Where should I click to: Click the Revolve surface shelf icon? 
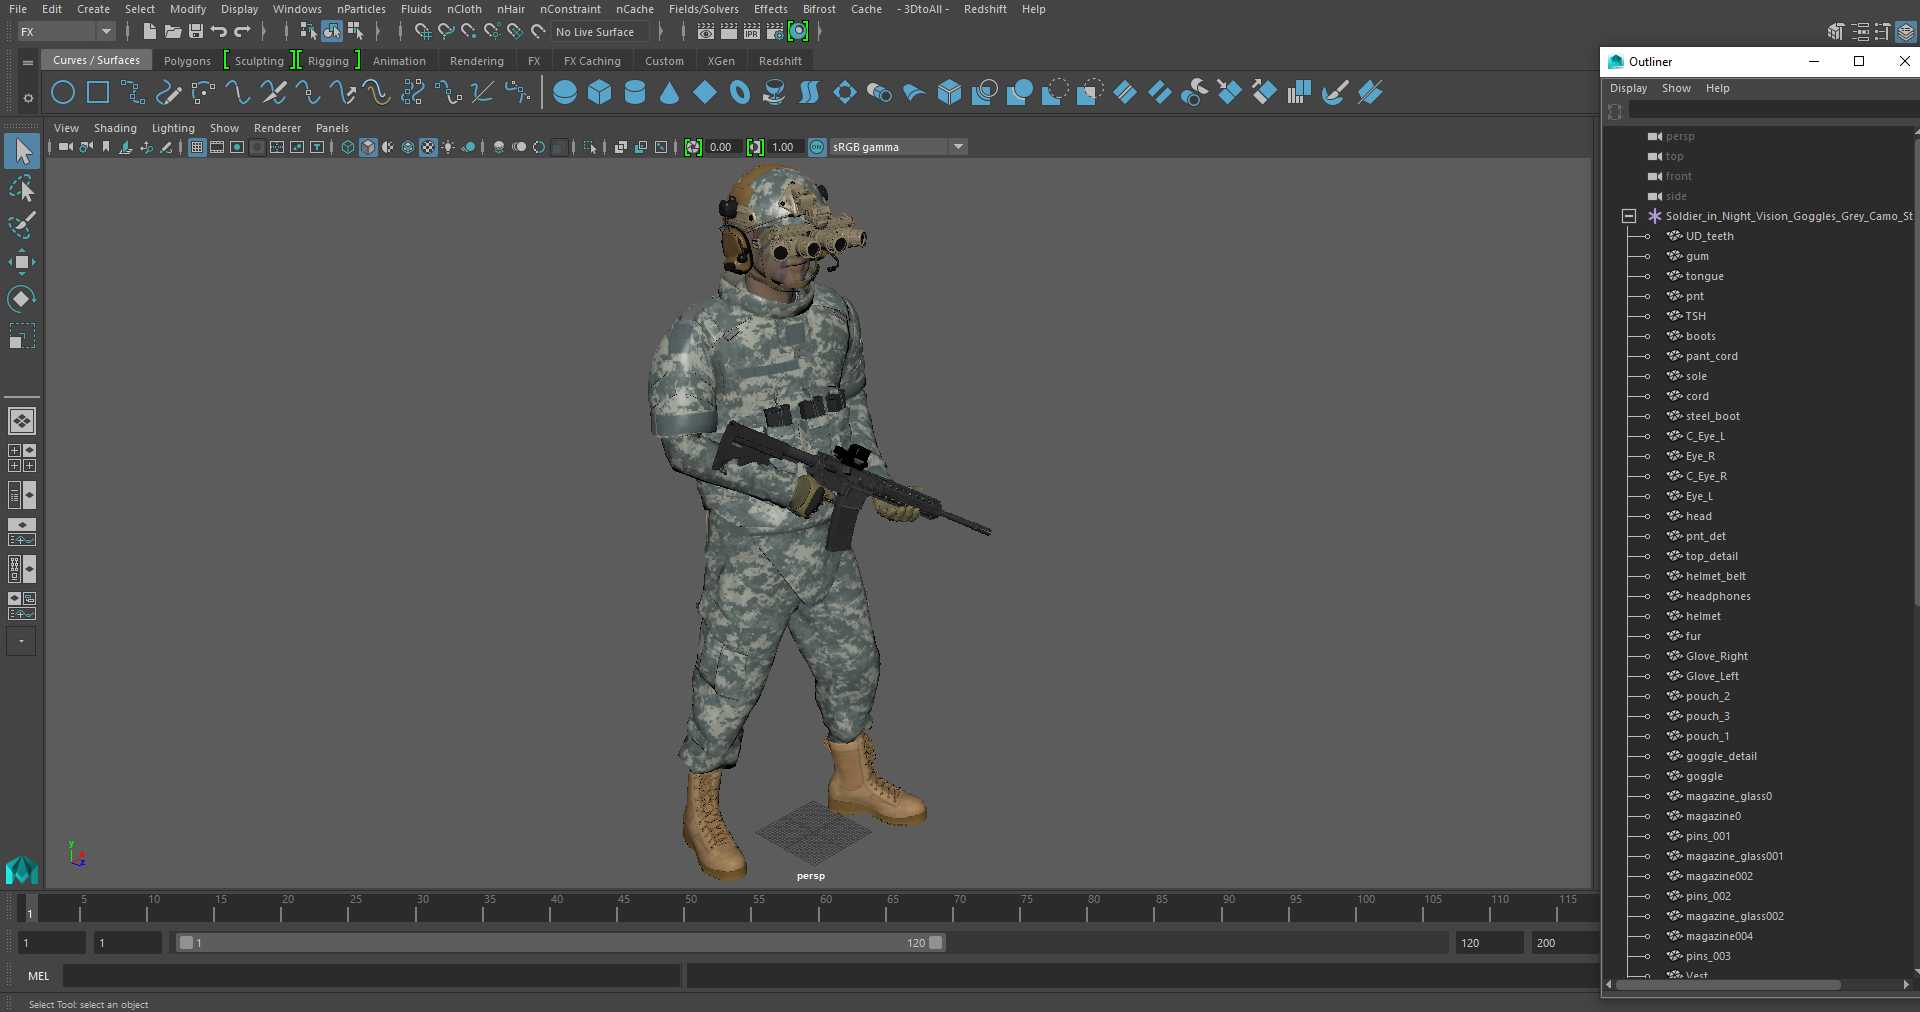(774, 93)
